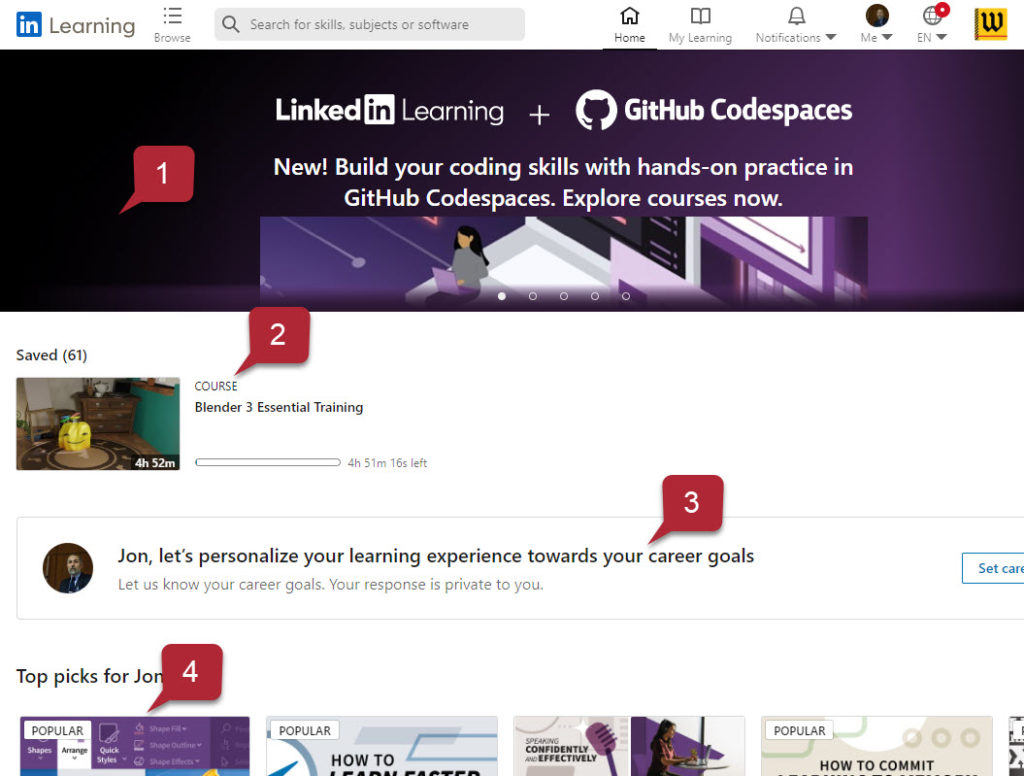Image resolution: width=1024 pixels, height=776 pixels.
Task: Click the LinkedIn Learning banner logo
Action: 389,110
